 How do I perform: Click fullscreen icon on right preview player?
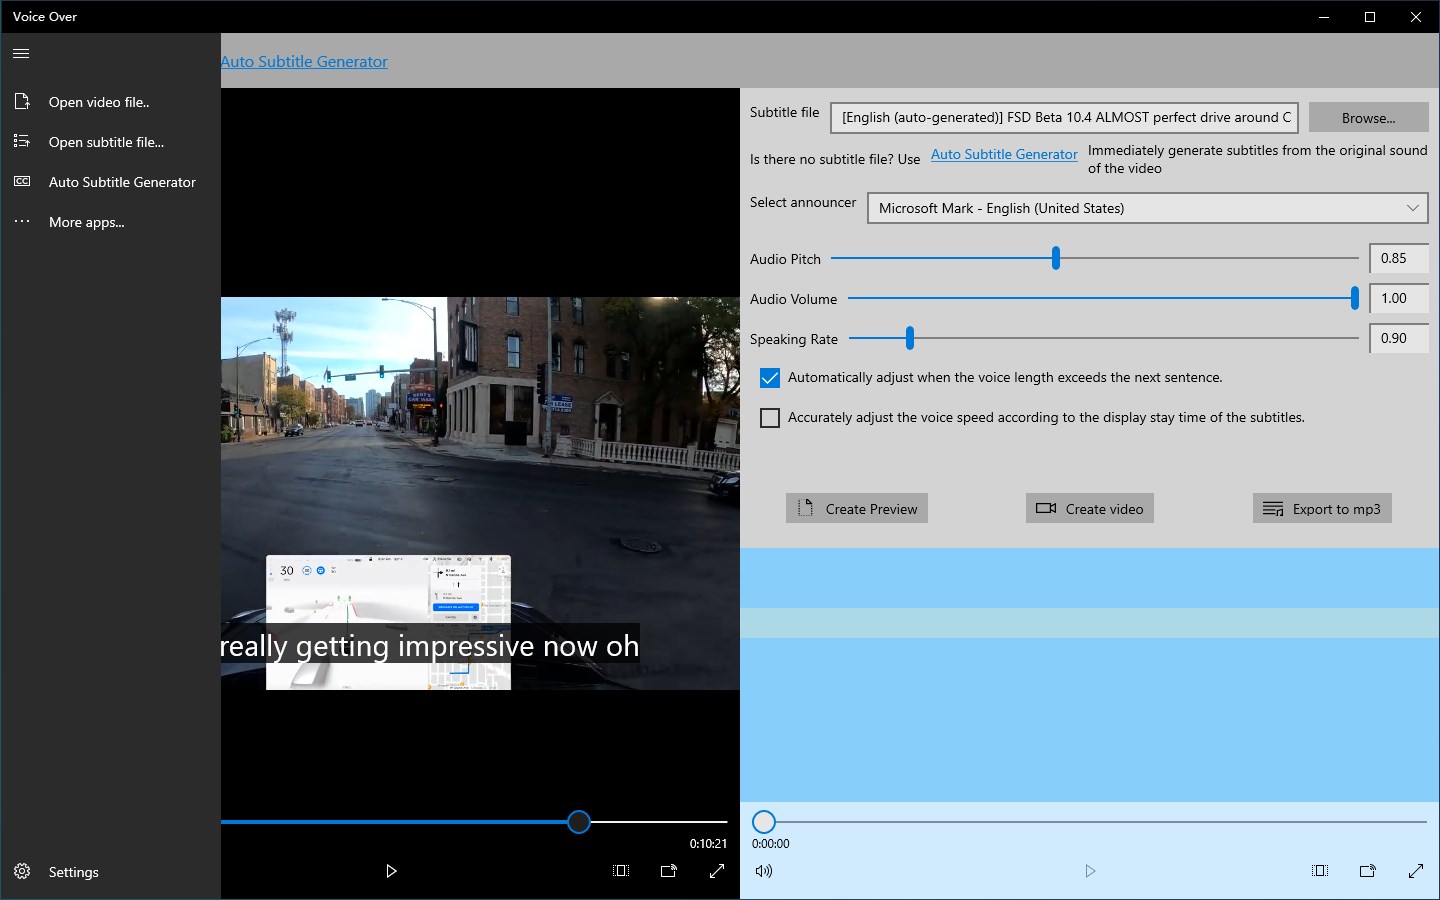[x=1416, y=871]
